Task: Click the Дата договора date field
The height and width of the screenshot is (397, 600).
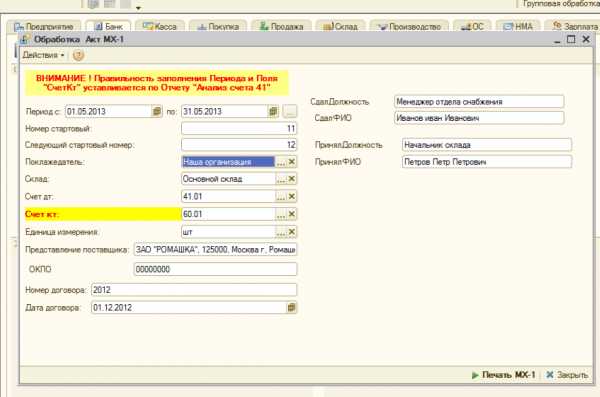Action: (x=189, y=307)
